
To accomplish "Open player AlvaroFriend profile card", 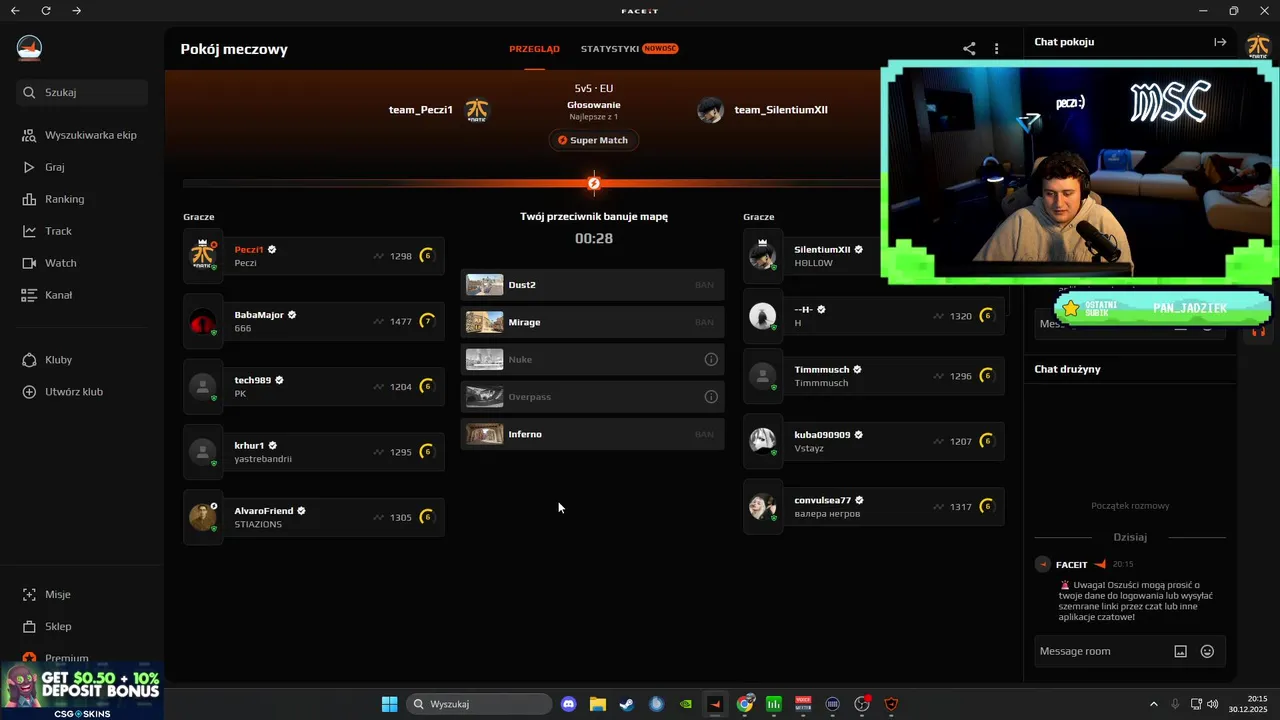I will point(314,517).
